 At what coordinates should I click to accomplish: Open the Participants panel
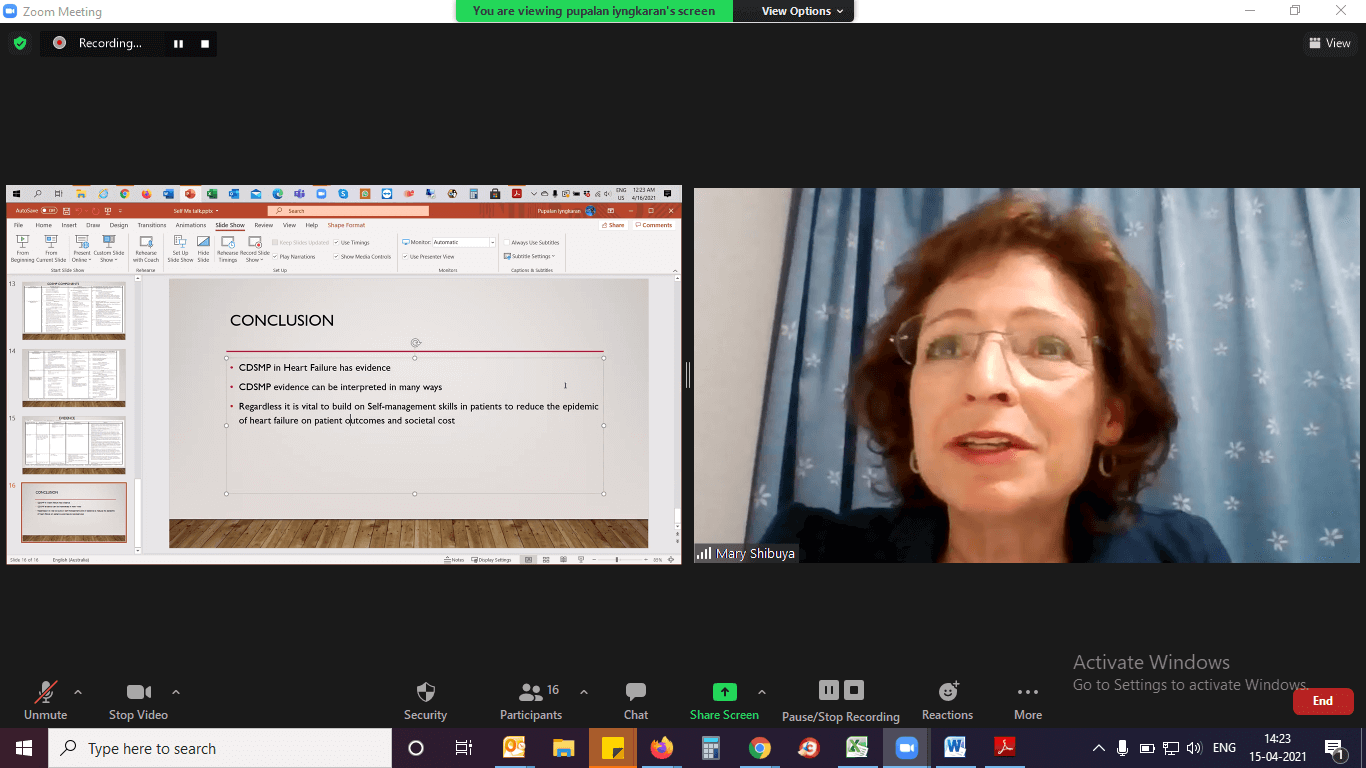point(531,700)
